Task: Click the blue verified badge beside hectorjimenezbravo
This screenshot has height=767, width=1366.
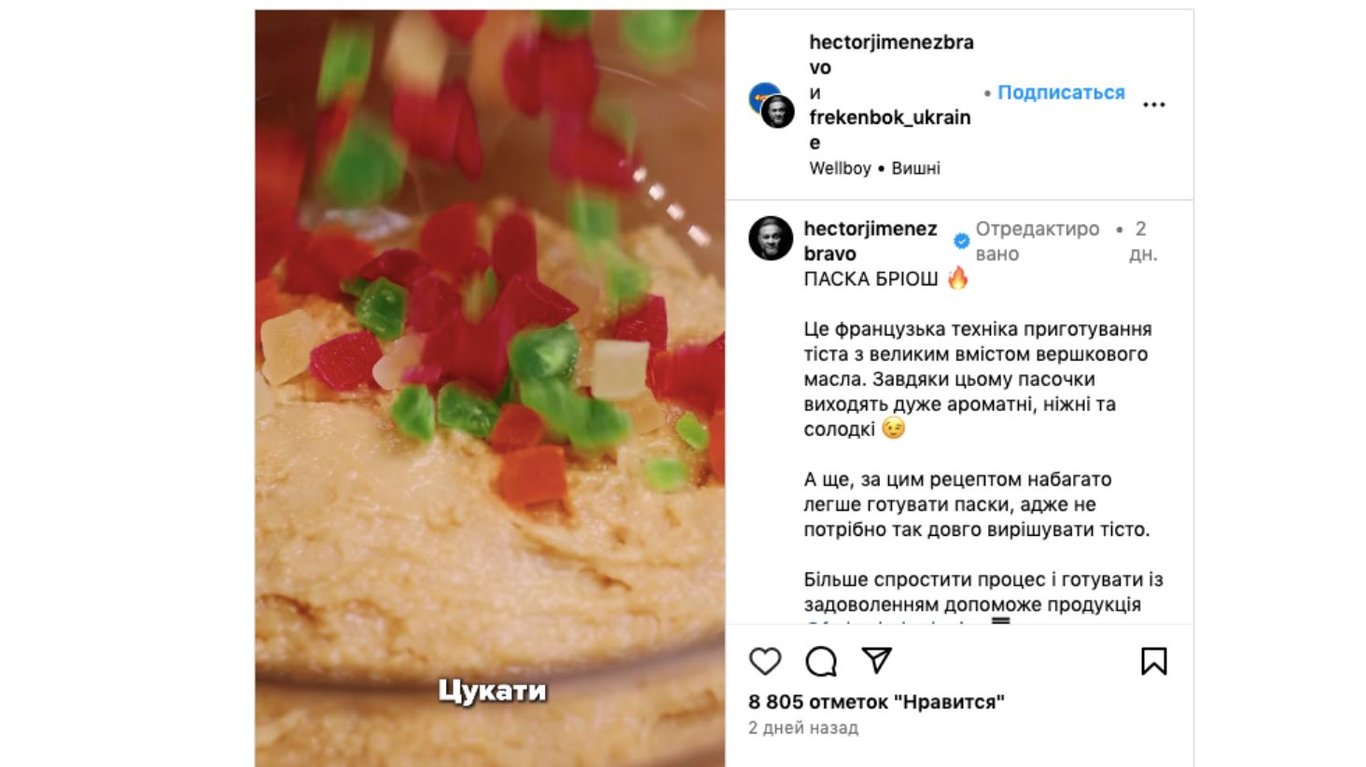Action: click(x=961, y=241)
